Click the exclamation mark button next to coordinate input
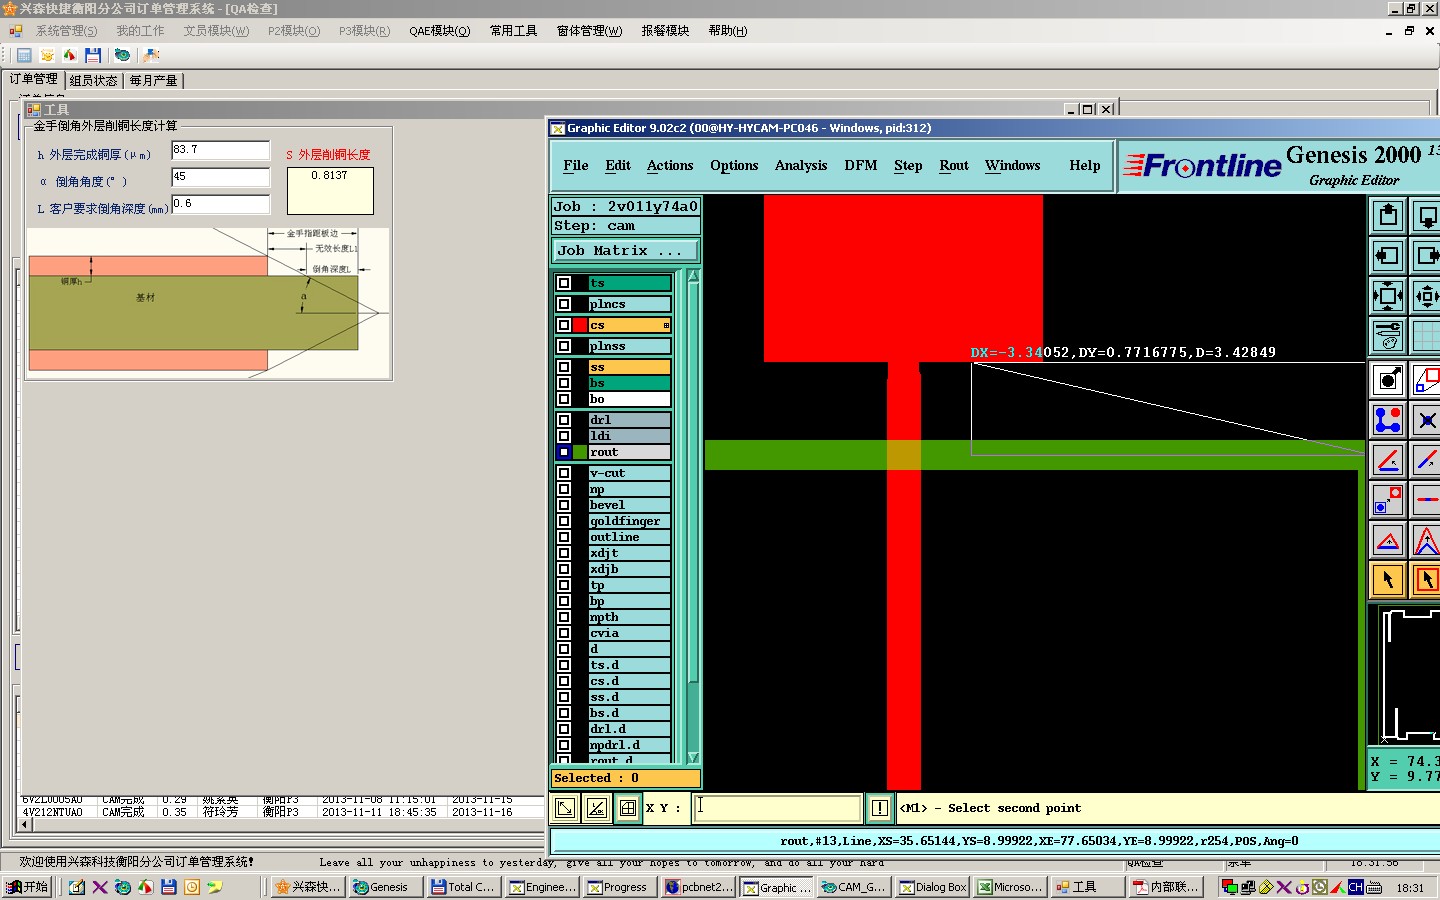The height and width of the screenshot is (900, 1440). (879, 808)
